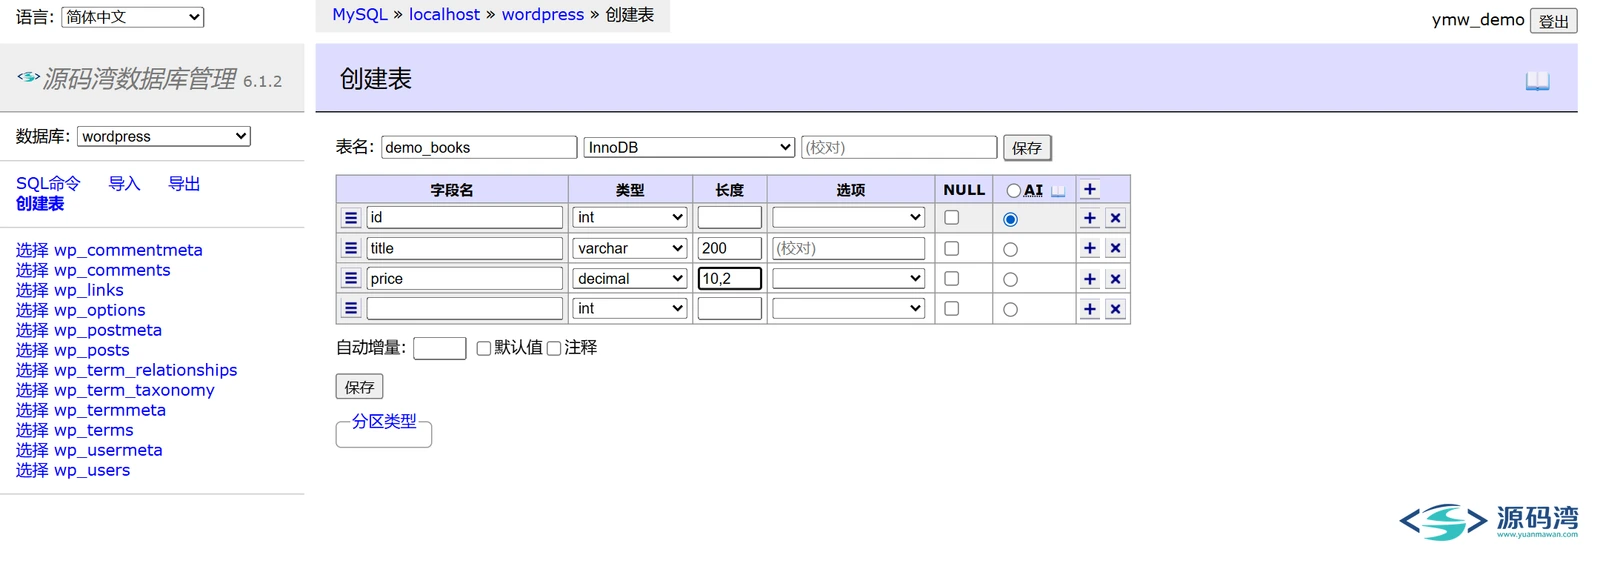This screenshot has width=1600, height=561.
Task: Click the table collation (校对) input
Action: (x=899, y=147)
